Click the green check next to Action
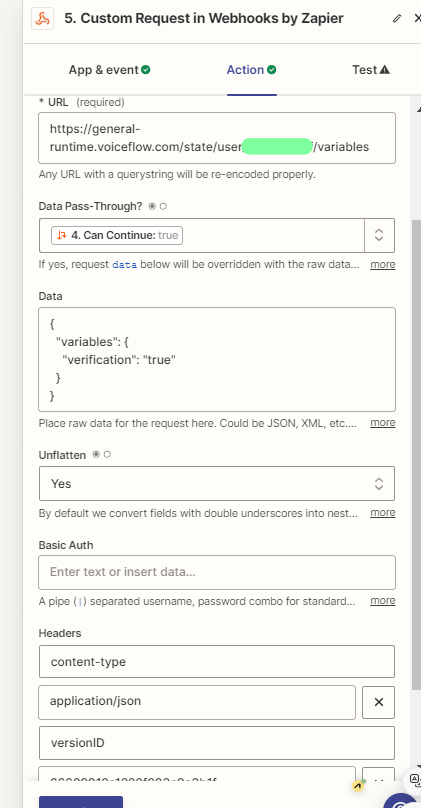Image resolution: width=421 pixels, height=808 pixels. pos(272,70)
